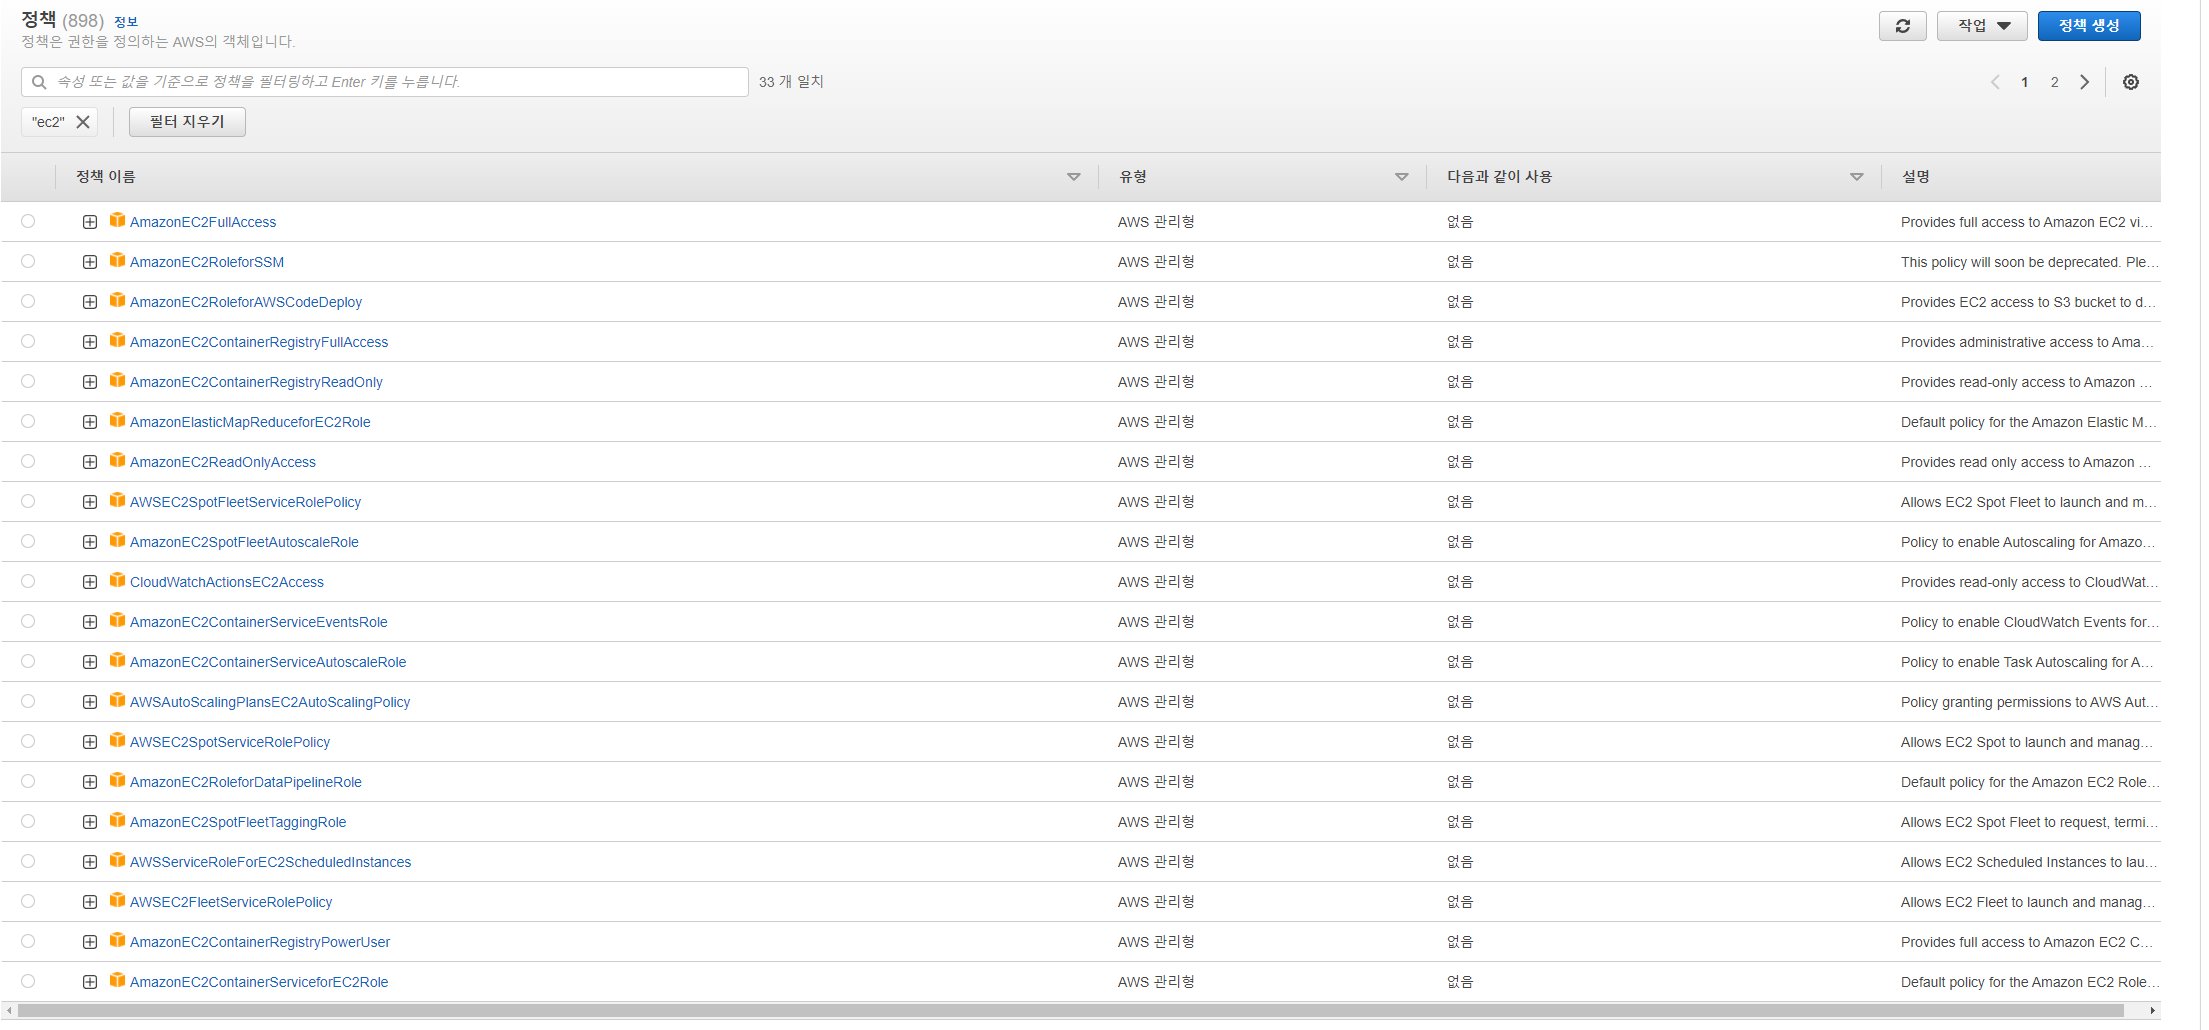
Task: Open the 정보 info link
Action: click(126, 22)
